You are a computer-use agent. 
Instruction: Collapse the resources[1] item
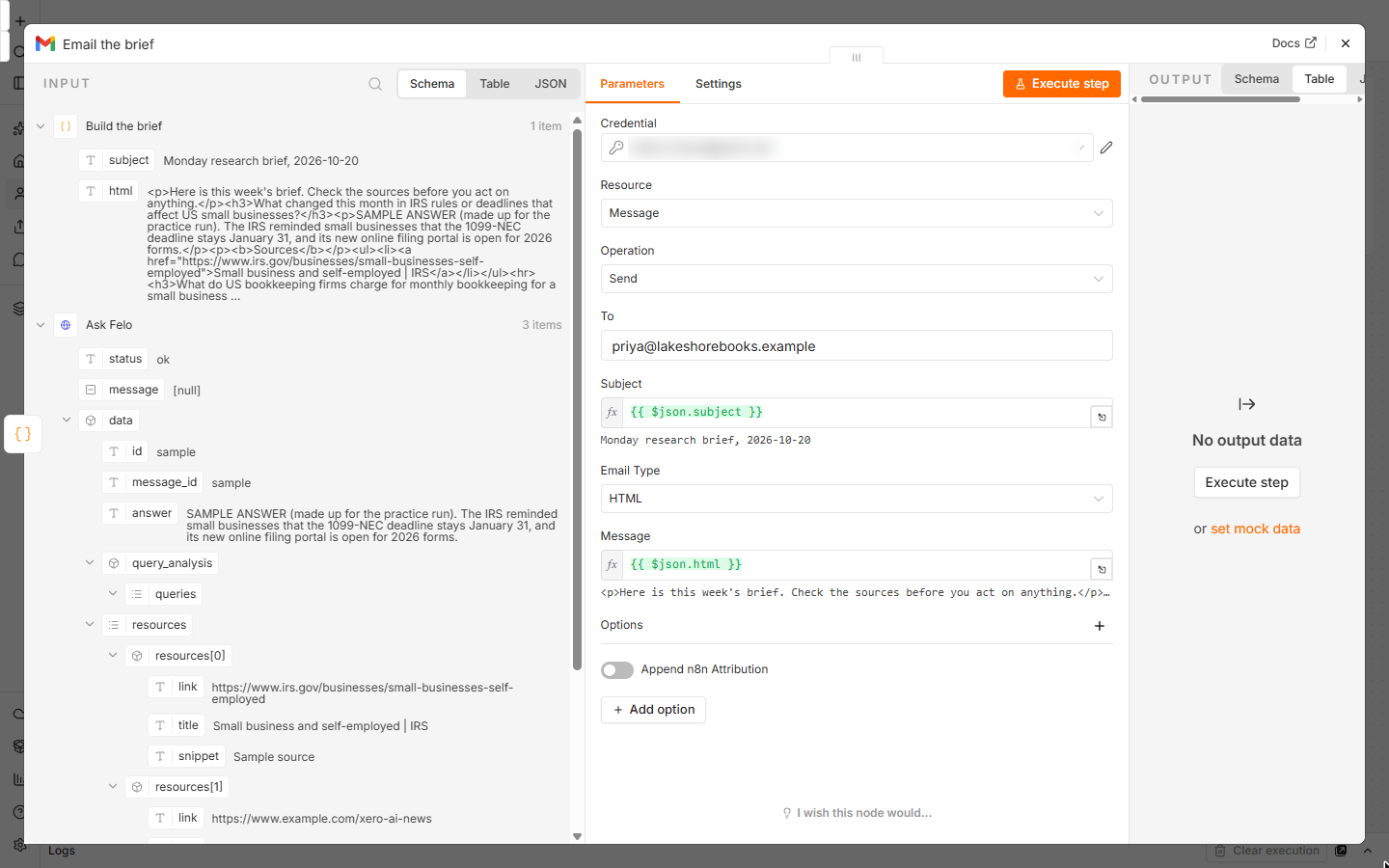(x=113, y=787)
